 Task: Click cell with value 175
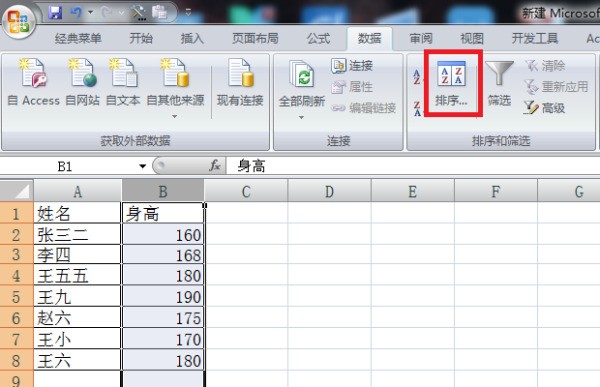coord(163,318)
